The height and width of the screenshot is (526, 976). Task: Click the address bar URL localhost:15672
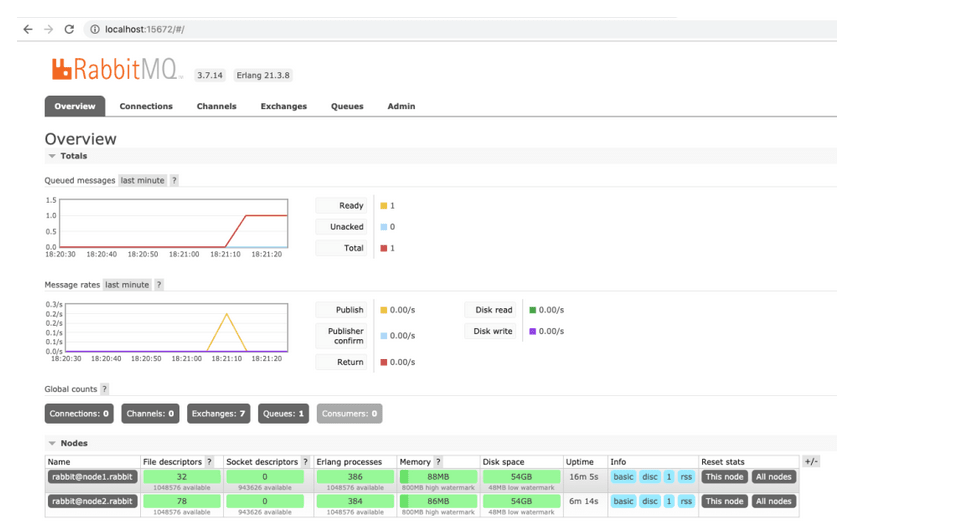click(x=144, y=29)
